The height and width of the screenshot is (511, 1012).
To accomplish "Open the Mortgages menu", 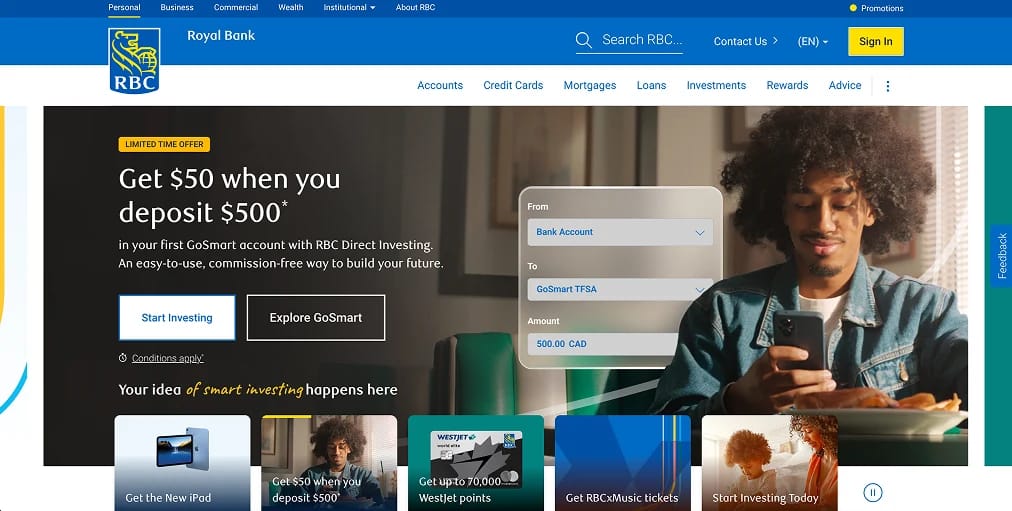I will click(590, 85).
